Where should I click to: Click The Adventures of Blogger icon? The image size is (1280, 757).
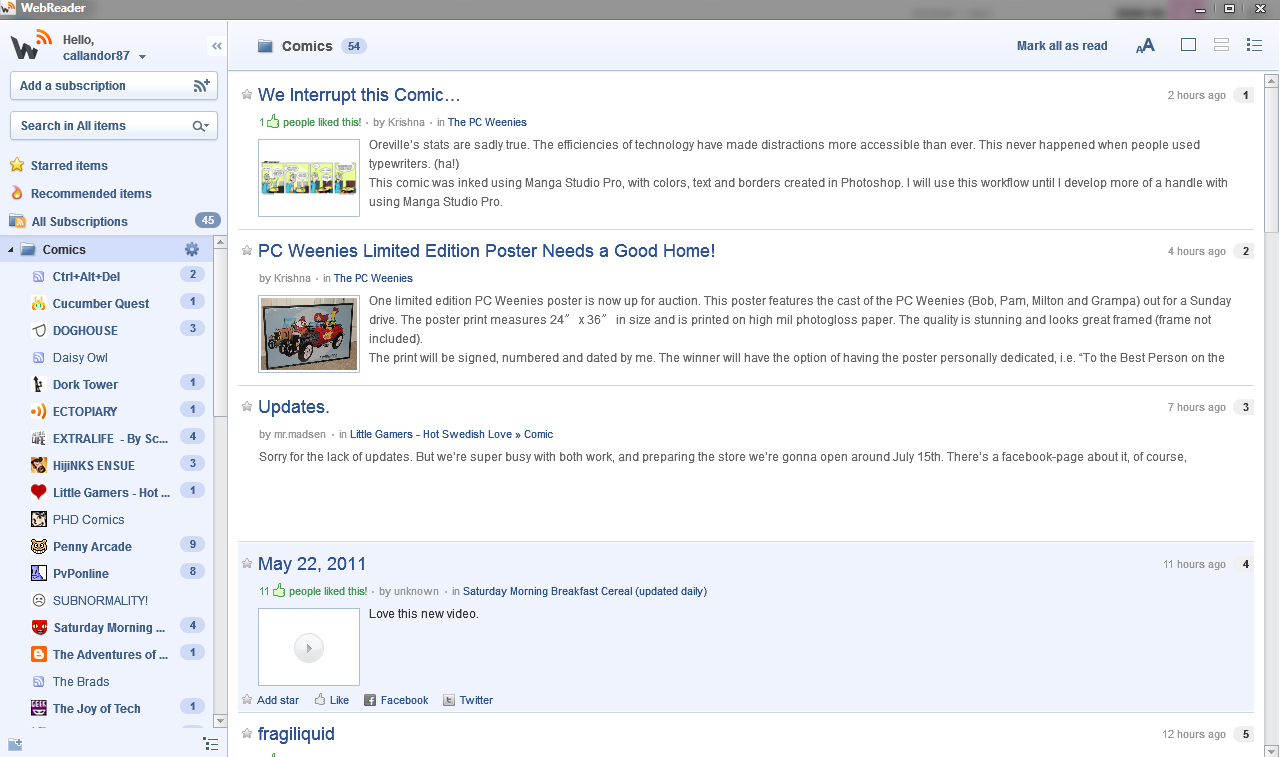point(39,654)
